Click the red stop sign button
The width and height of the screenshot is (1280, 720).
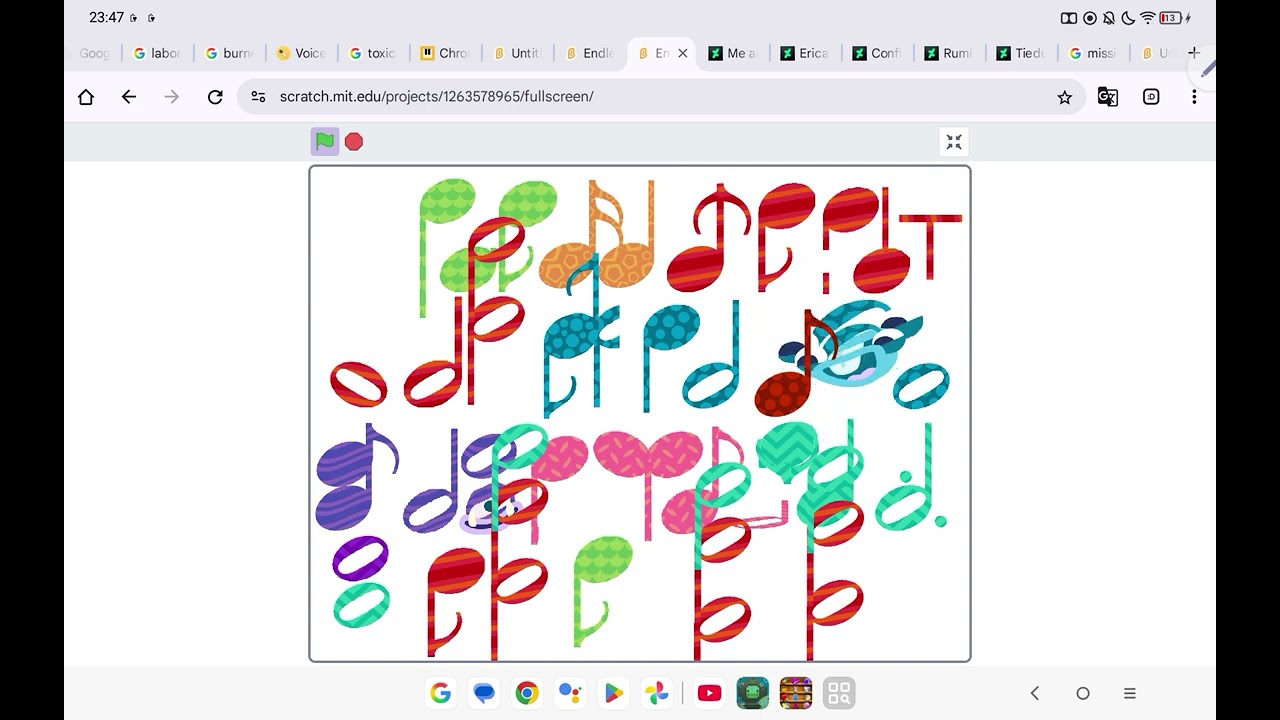click(354, 142)
